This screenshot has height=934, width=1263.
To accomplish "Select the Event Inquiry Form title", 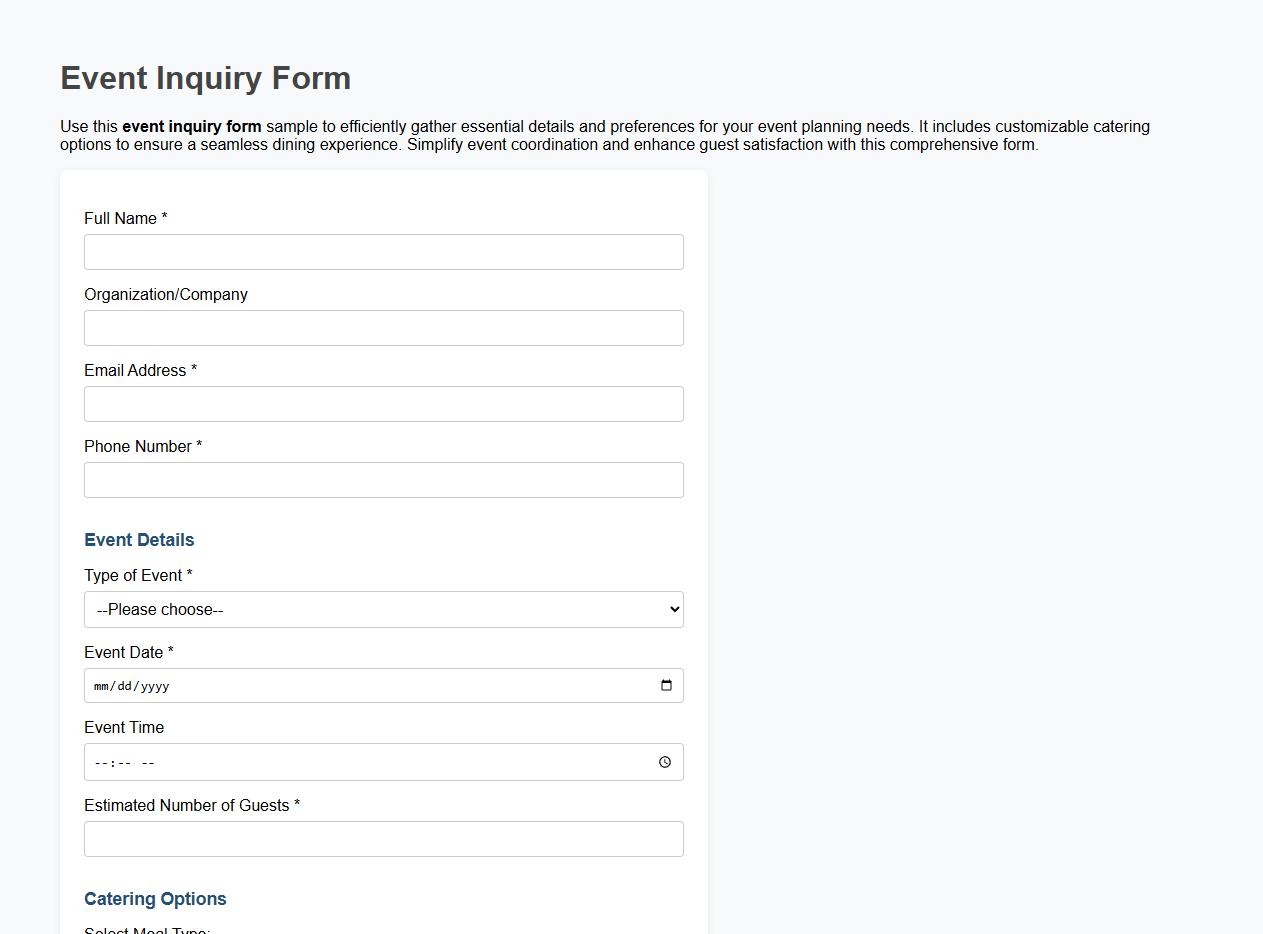I will tap(205, 78).
